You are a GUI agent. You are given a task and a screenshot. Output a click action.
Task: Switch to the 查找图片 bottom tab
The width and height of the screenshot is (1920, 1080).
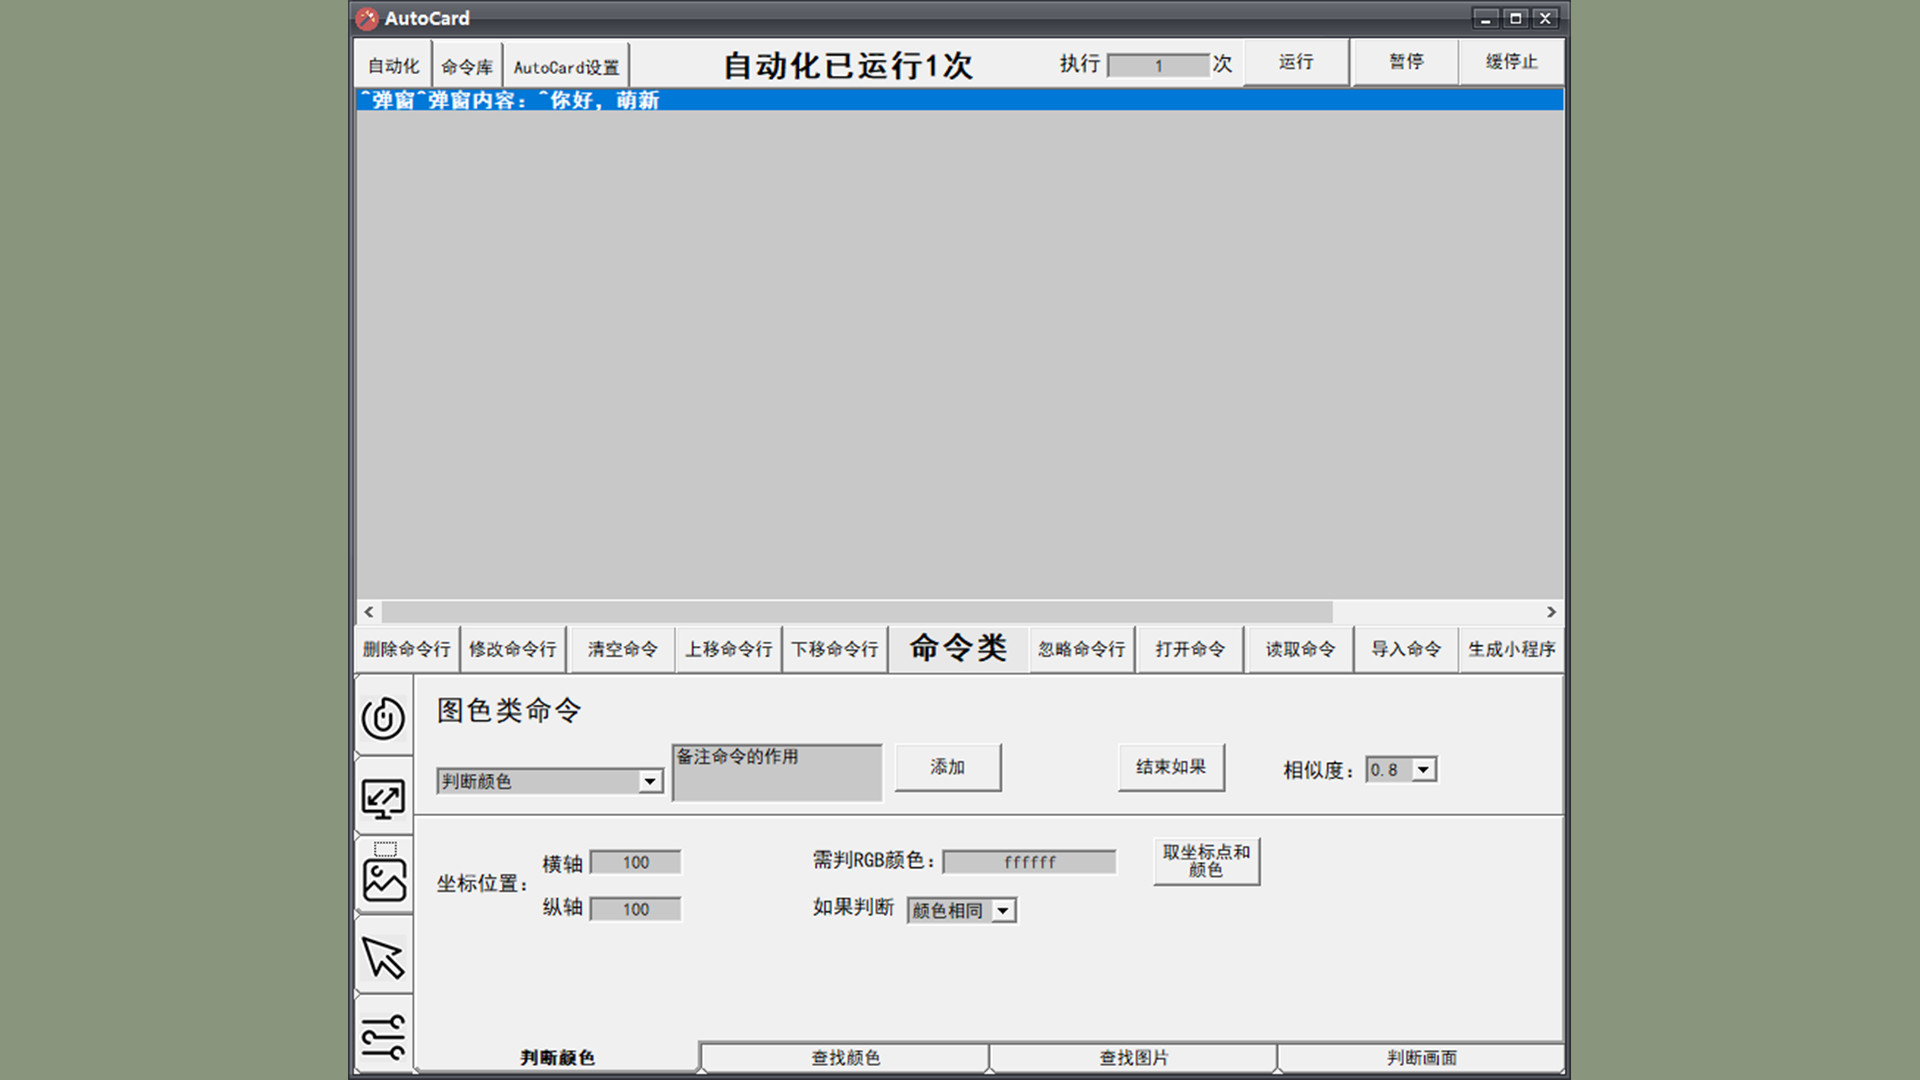(1133, 1057)
